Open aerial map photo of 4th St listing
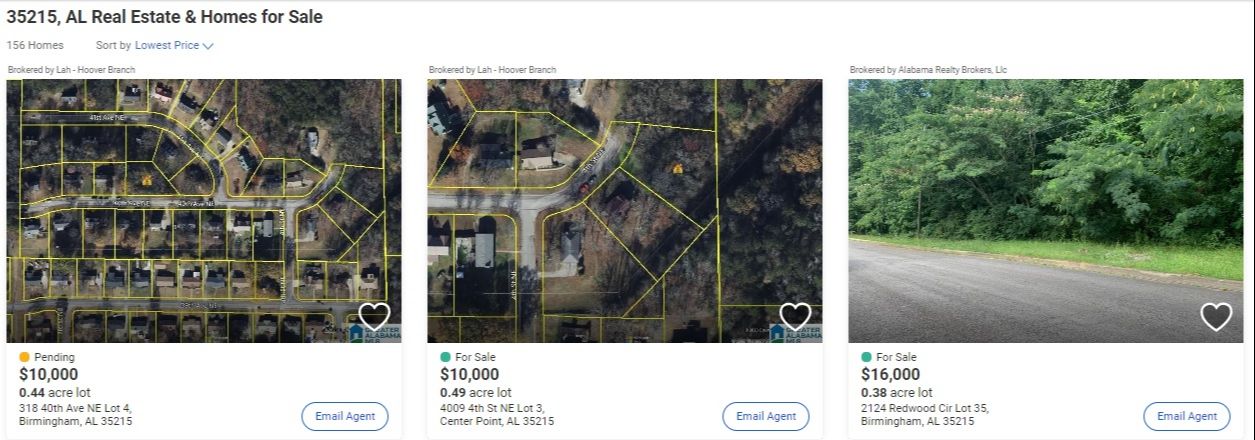The width and height of the screenshot is (1255, 440). tap(625, 211)
